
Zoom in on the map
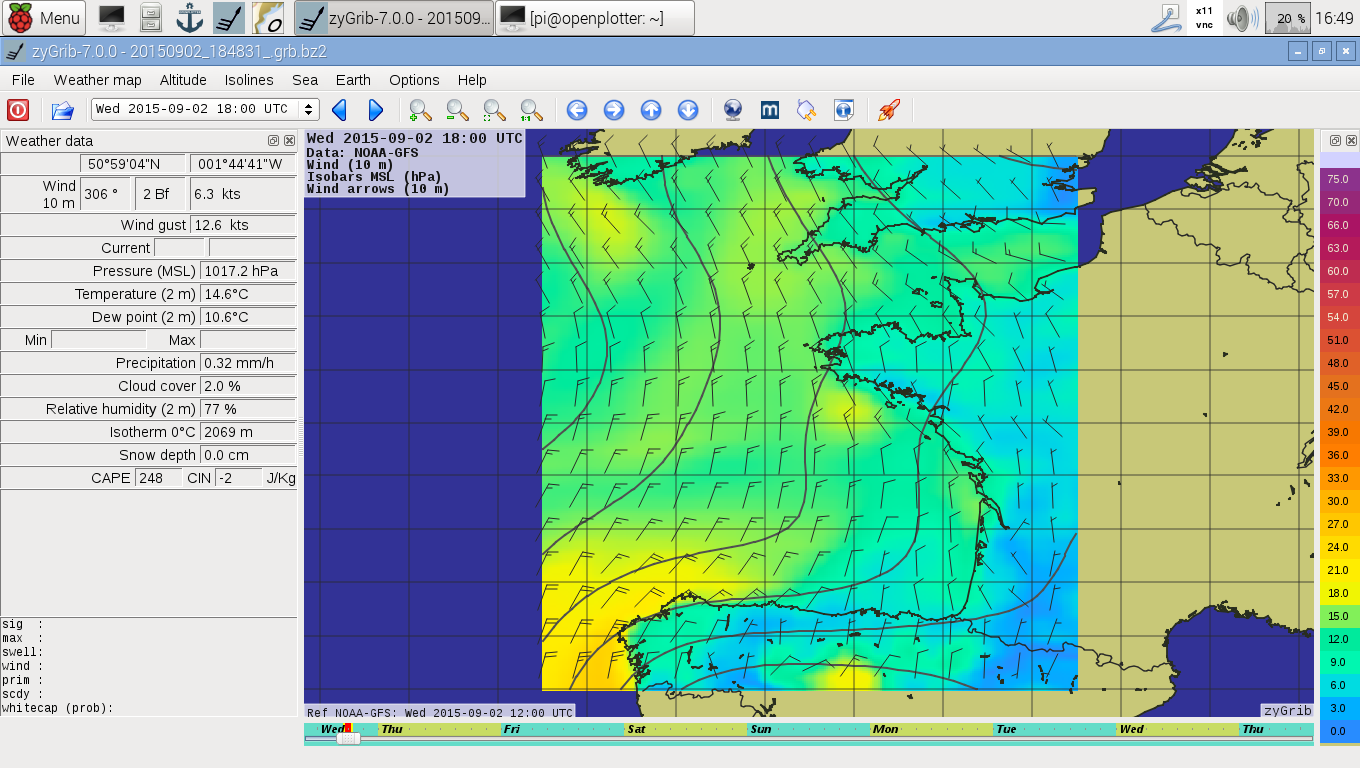[421, 110]
